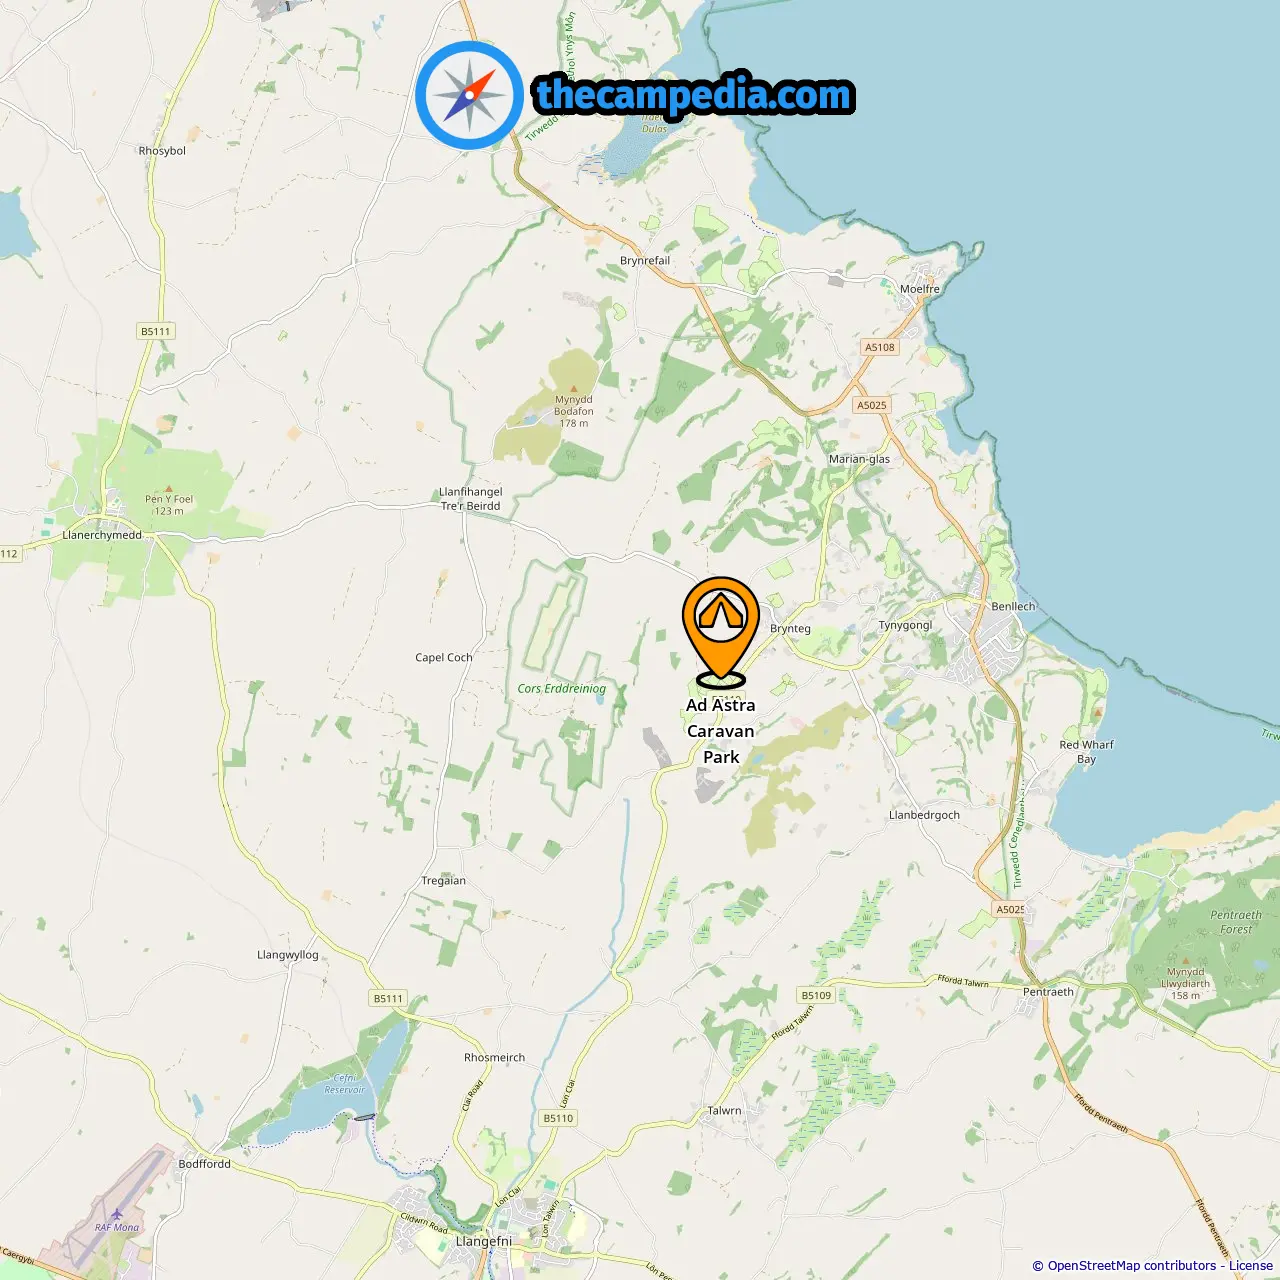Click the Pen Y Foel peak marker
This screenshot has height=1280, width=1280.
(x=168, y=488)
